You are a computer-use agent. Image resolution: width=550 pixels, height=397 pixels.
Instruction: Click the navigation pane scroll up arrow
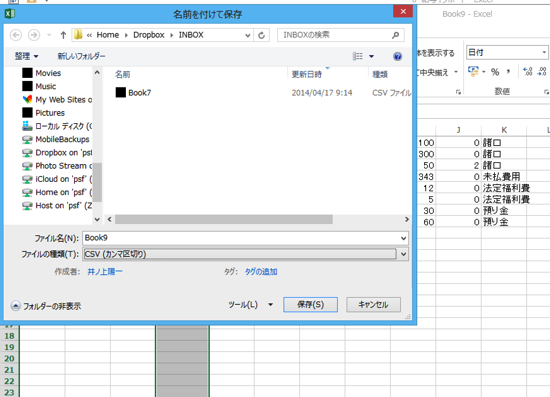tap(97, 72)
